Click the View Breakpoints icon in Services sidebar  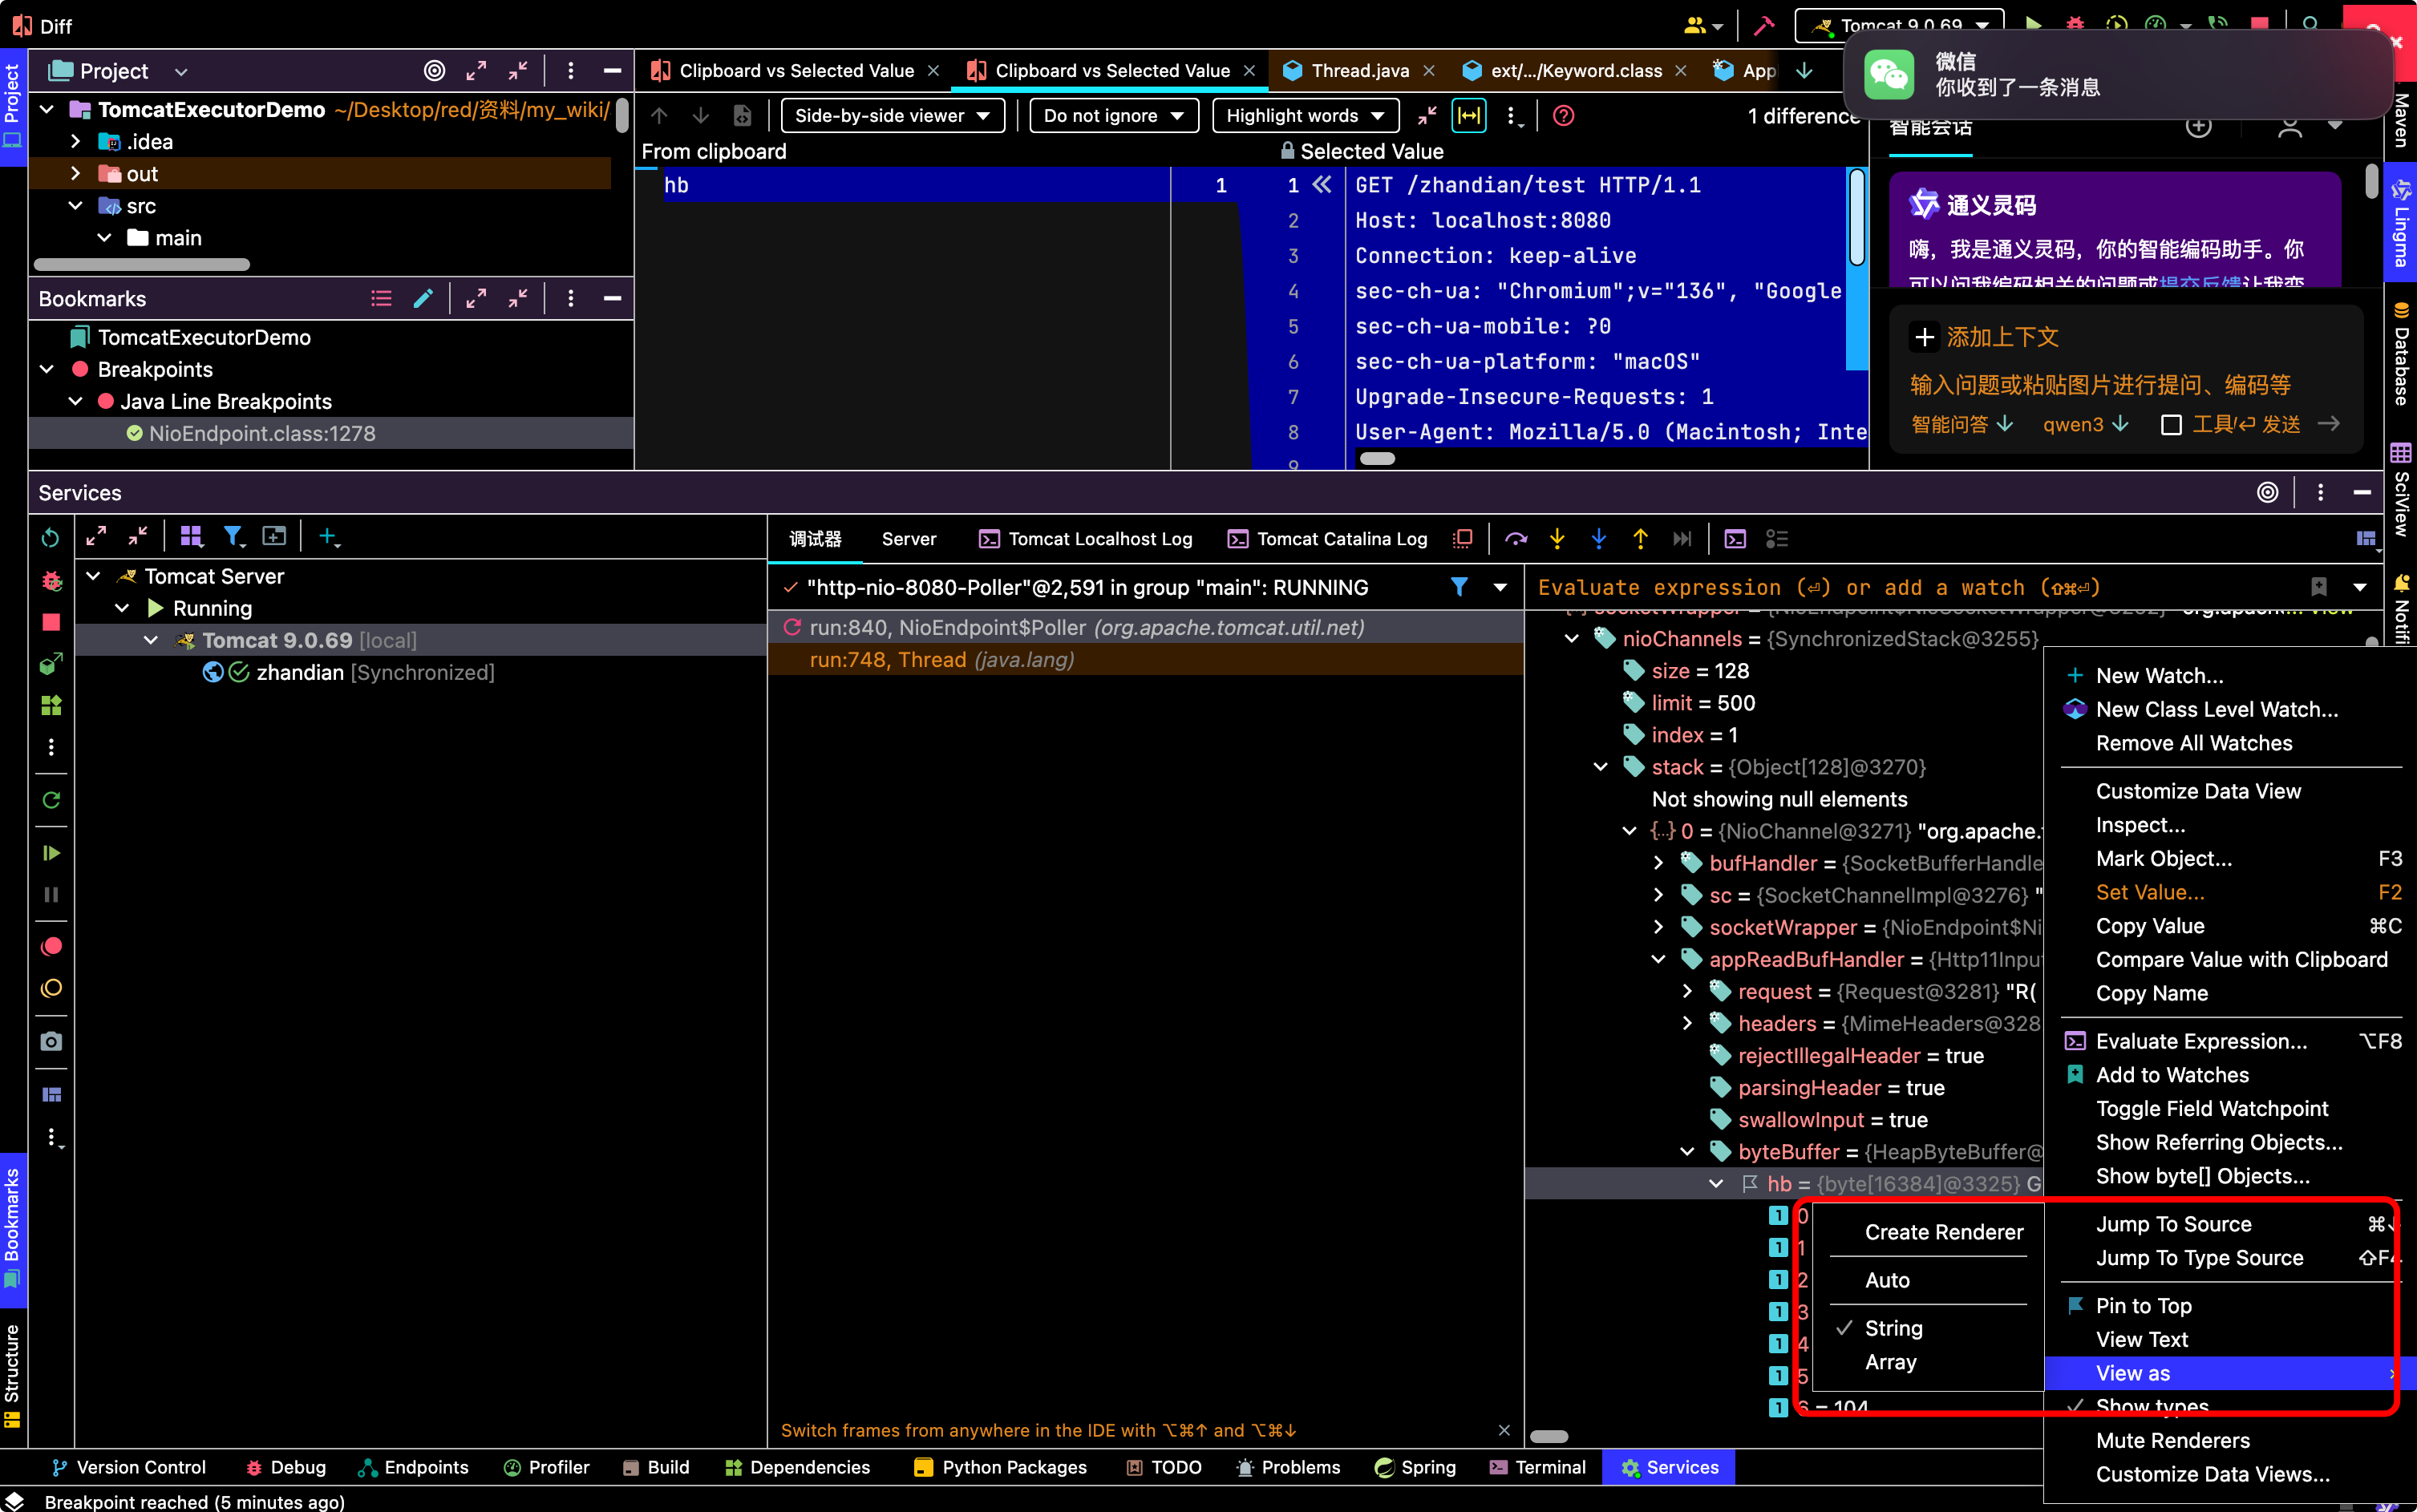pyautogui.click(x=51, y=946)
